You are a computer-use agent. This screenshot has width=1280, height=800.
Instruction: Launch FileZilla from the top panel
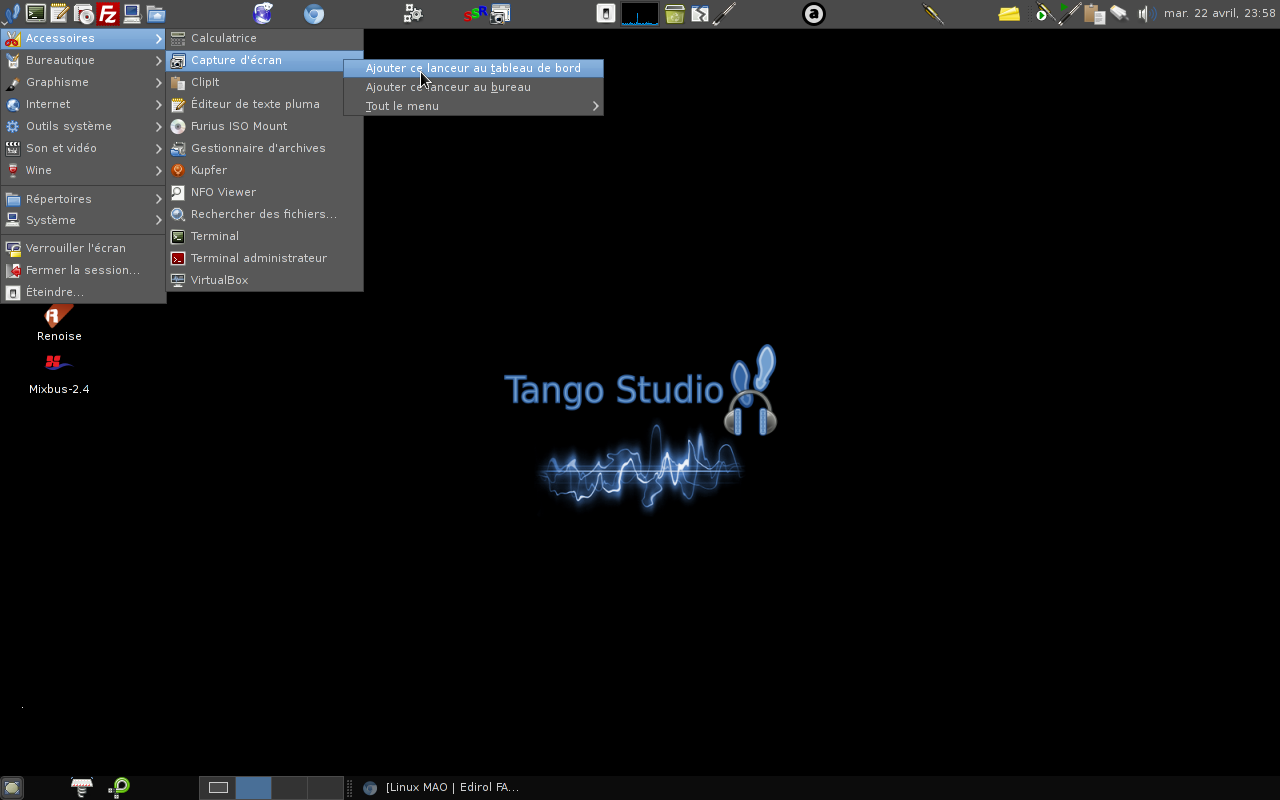(x=107, y=14)
